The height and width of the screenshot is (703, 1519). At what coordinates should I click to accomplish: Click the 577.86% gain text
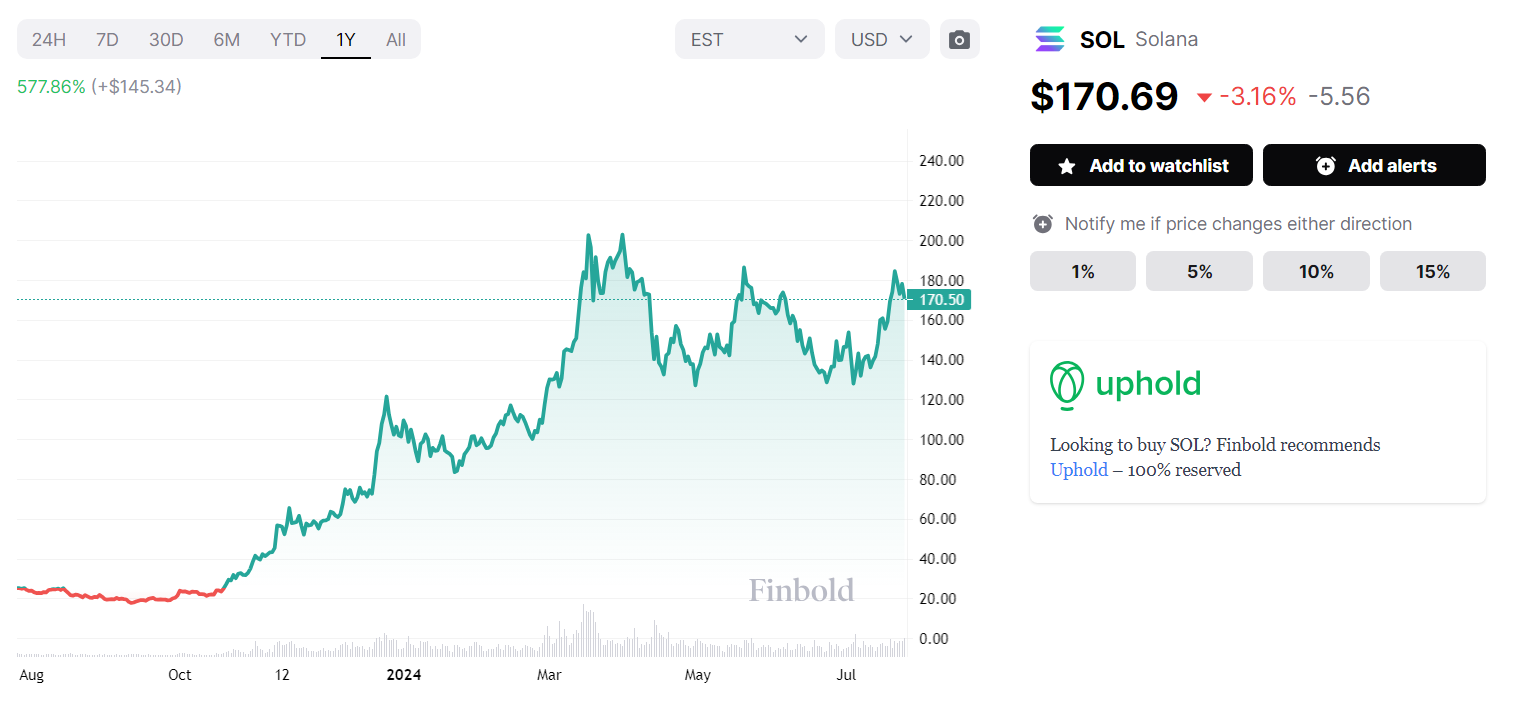click(x=51, y=87)
